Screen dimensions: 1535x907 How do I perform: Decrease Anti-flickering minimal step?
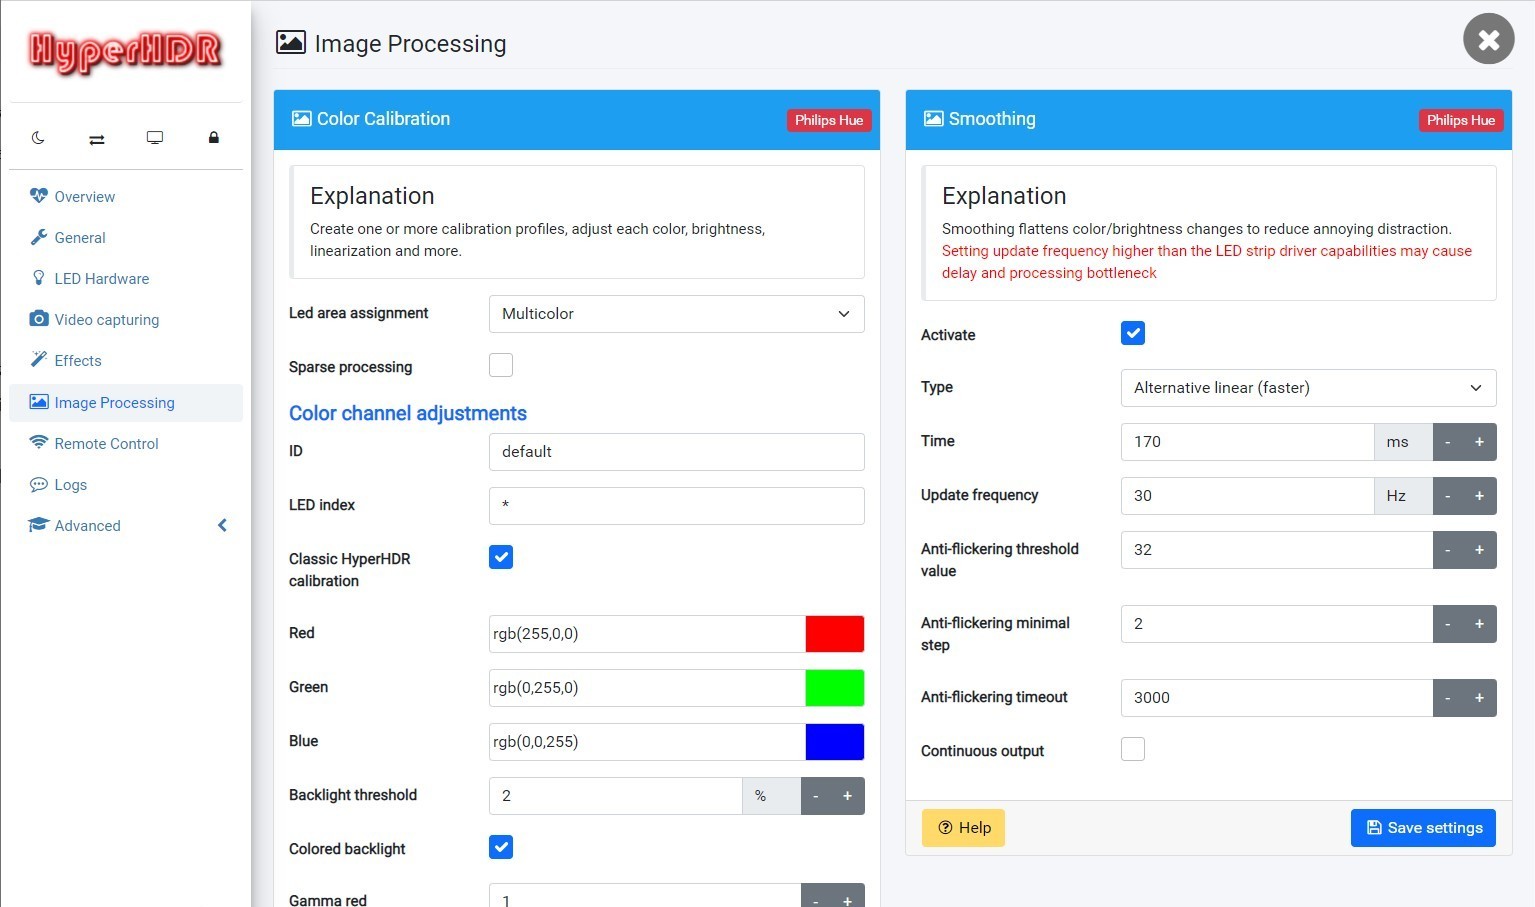[1448, 624]
